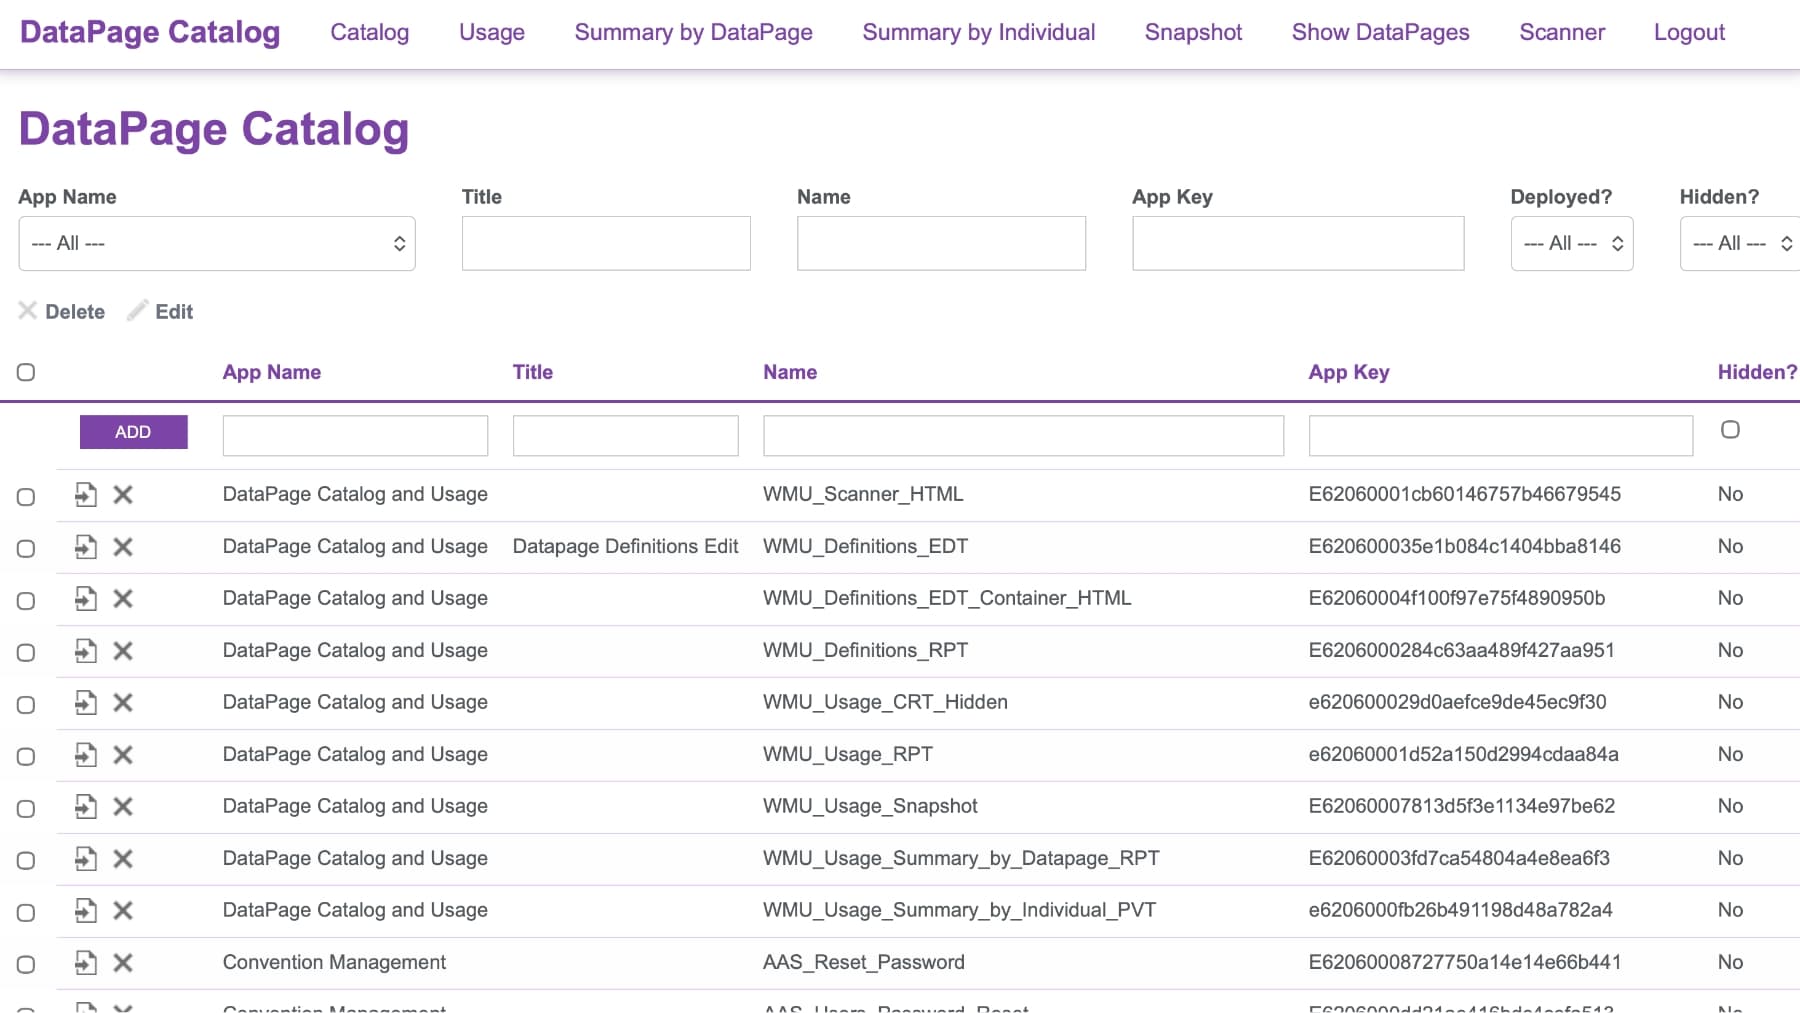1800x1013 pixels.
Task: Open edit icon for WMU_Definitions_RPT row
Action: [86, 650]
